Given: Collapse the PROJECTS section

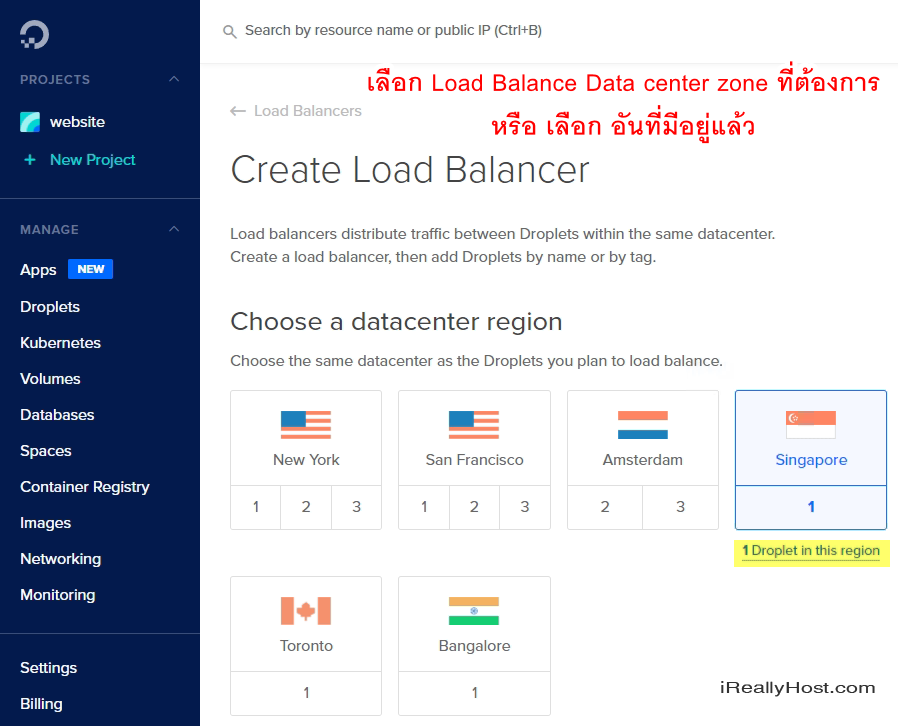Looking at the screenshot, I should (174, 79).
